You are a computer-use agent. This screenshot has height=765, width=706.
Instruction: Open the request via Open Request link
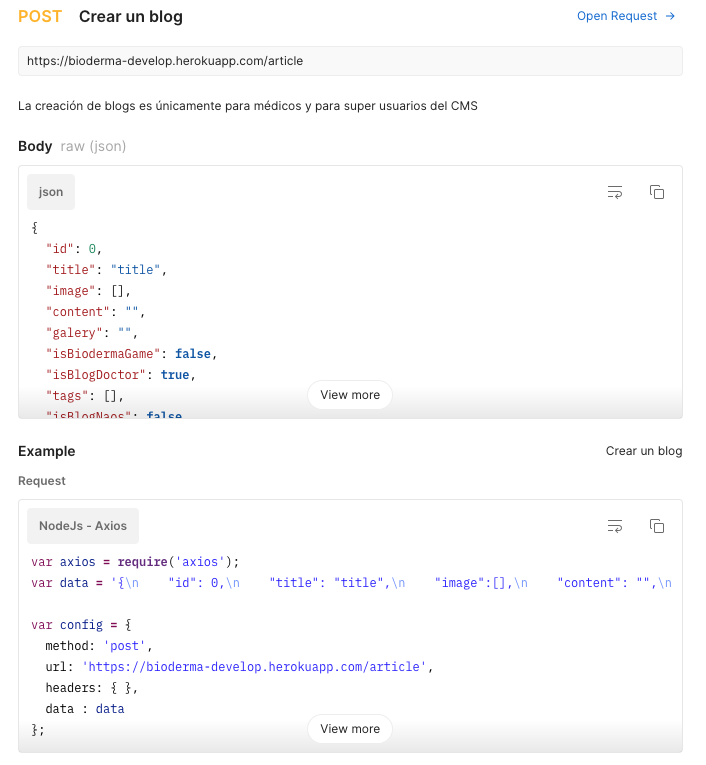[x=625, y=16]
